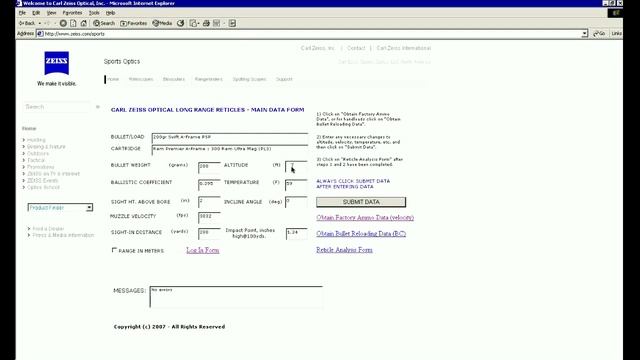Click into the Sight-In Distance field
This screenshot has width=640, height=360.
[209, 233]
